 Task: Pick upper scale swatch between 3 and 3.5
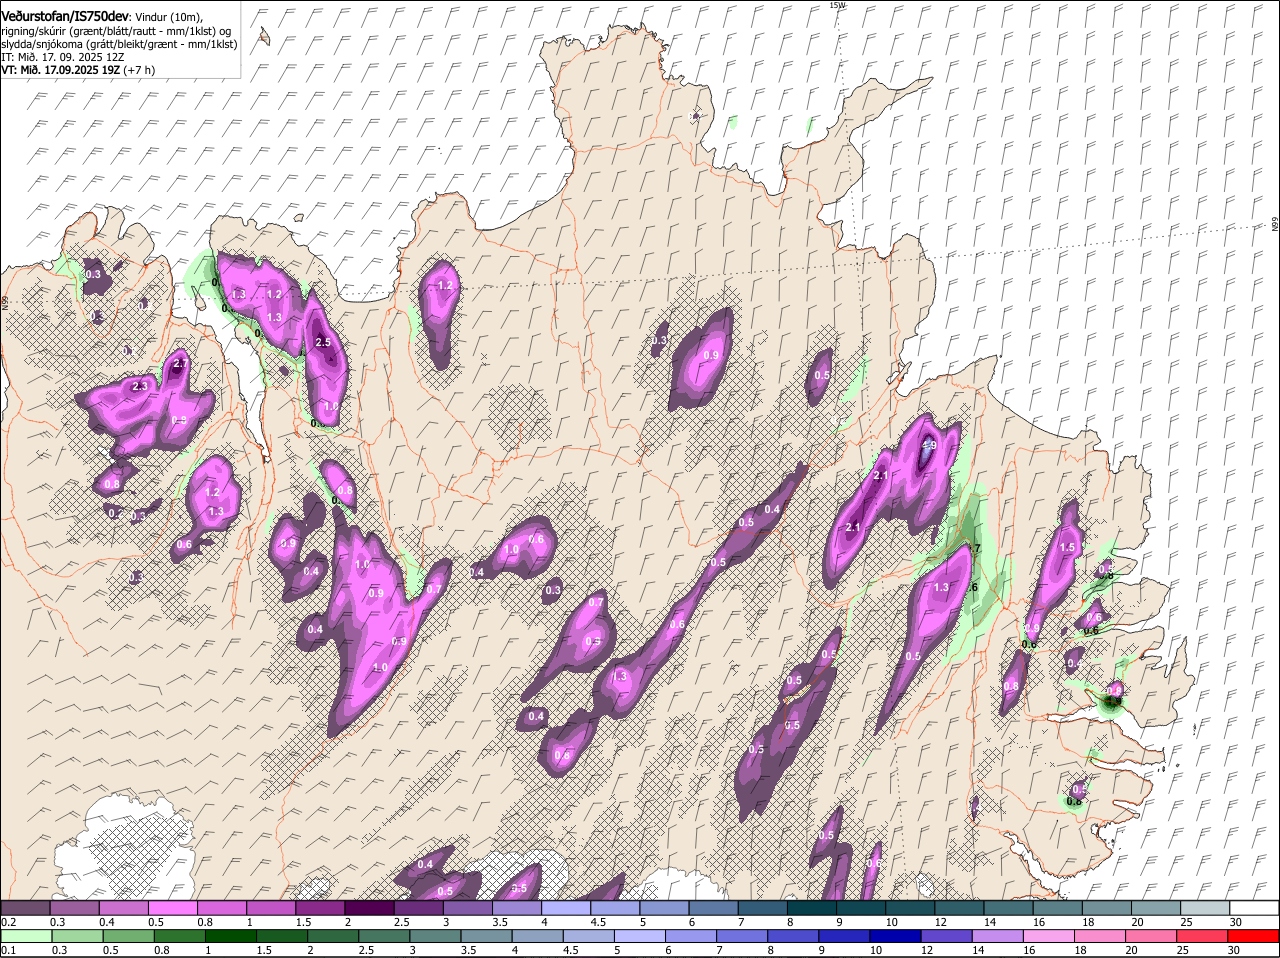(468, 908)
